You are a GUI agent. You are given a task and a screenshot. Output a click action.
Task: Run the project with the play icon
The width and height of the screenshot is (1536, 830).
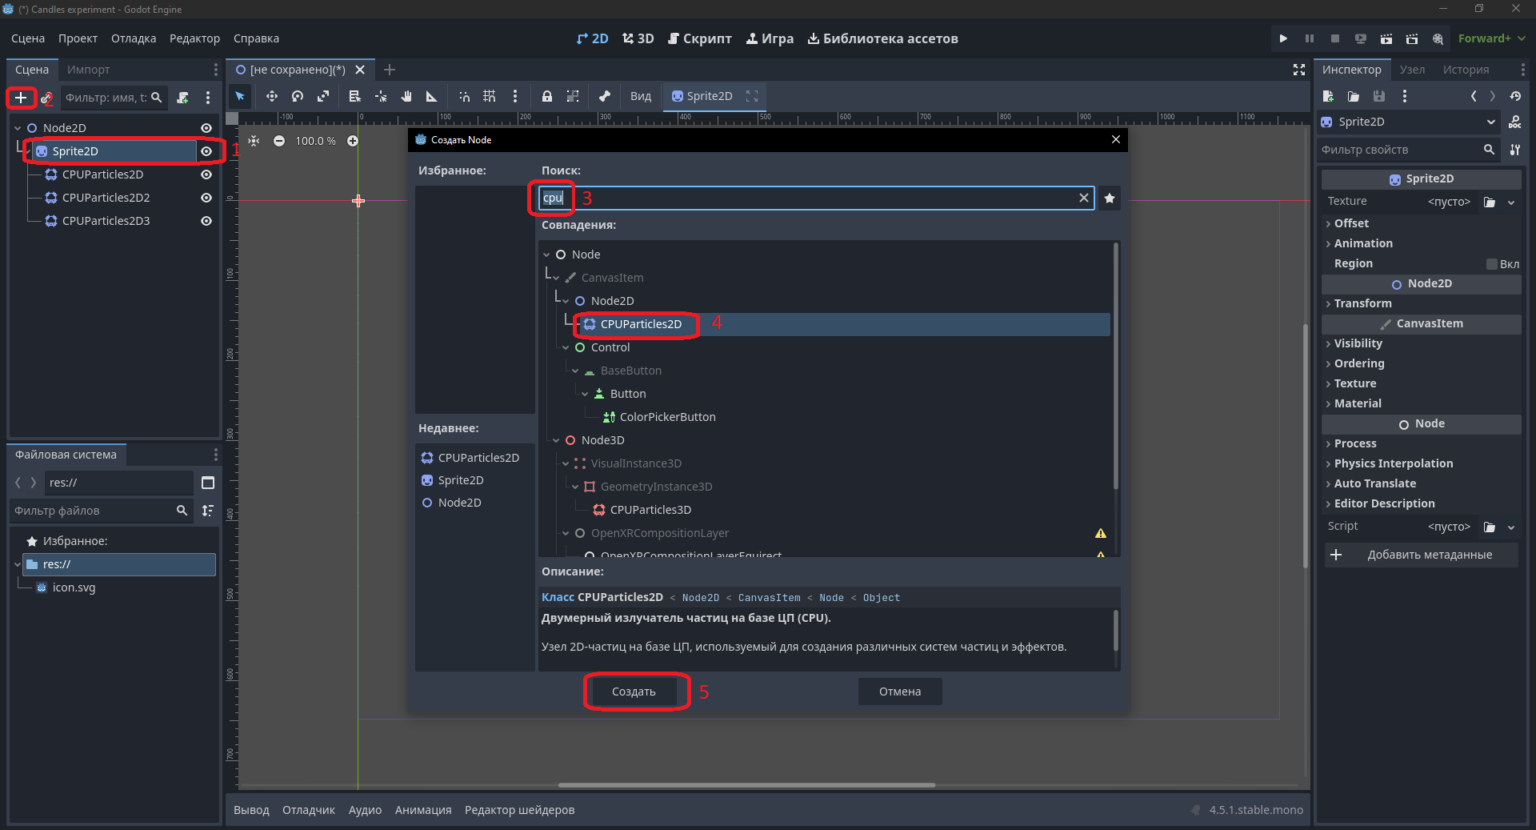click(x=1283, y=38)
